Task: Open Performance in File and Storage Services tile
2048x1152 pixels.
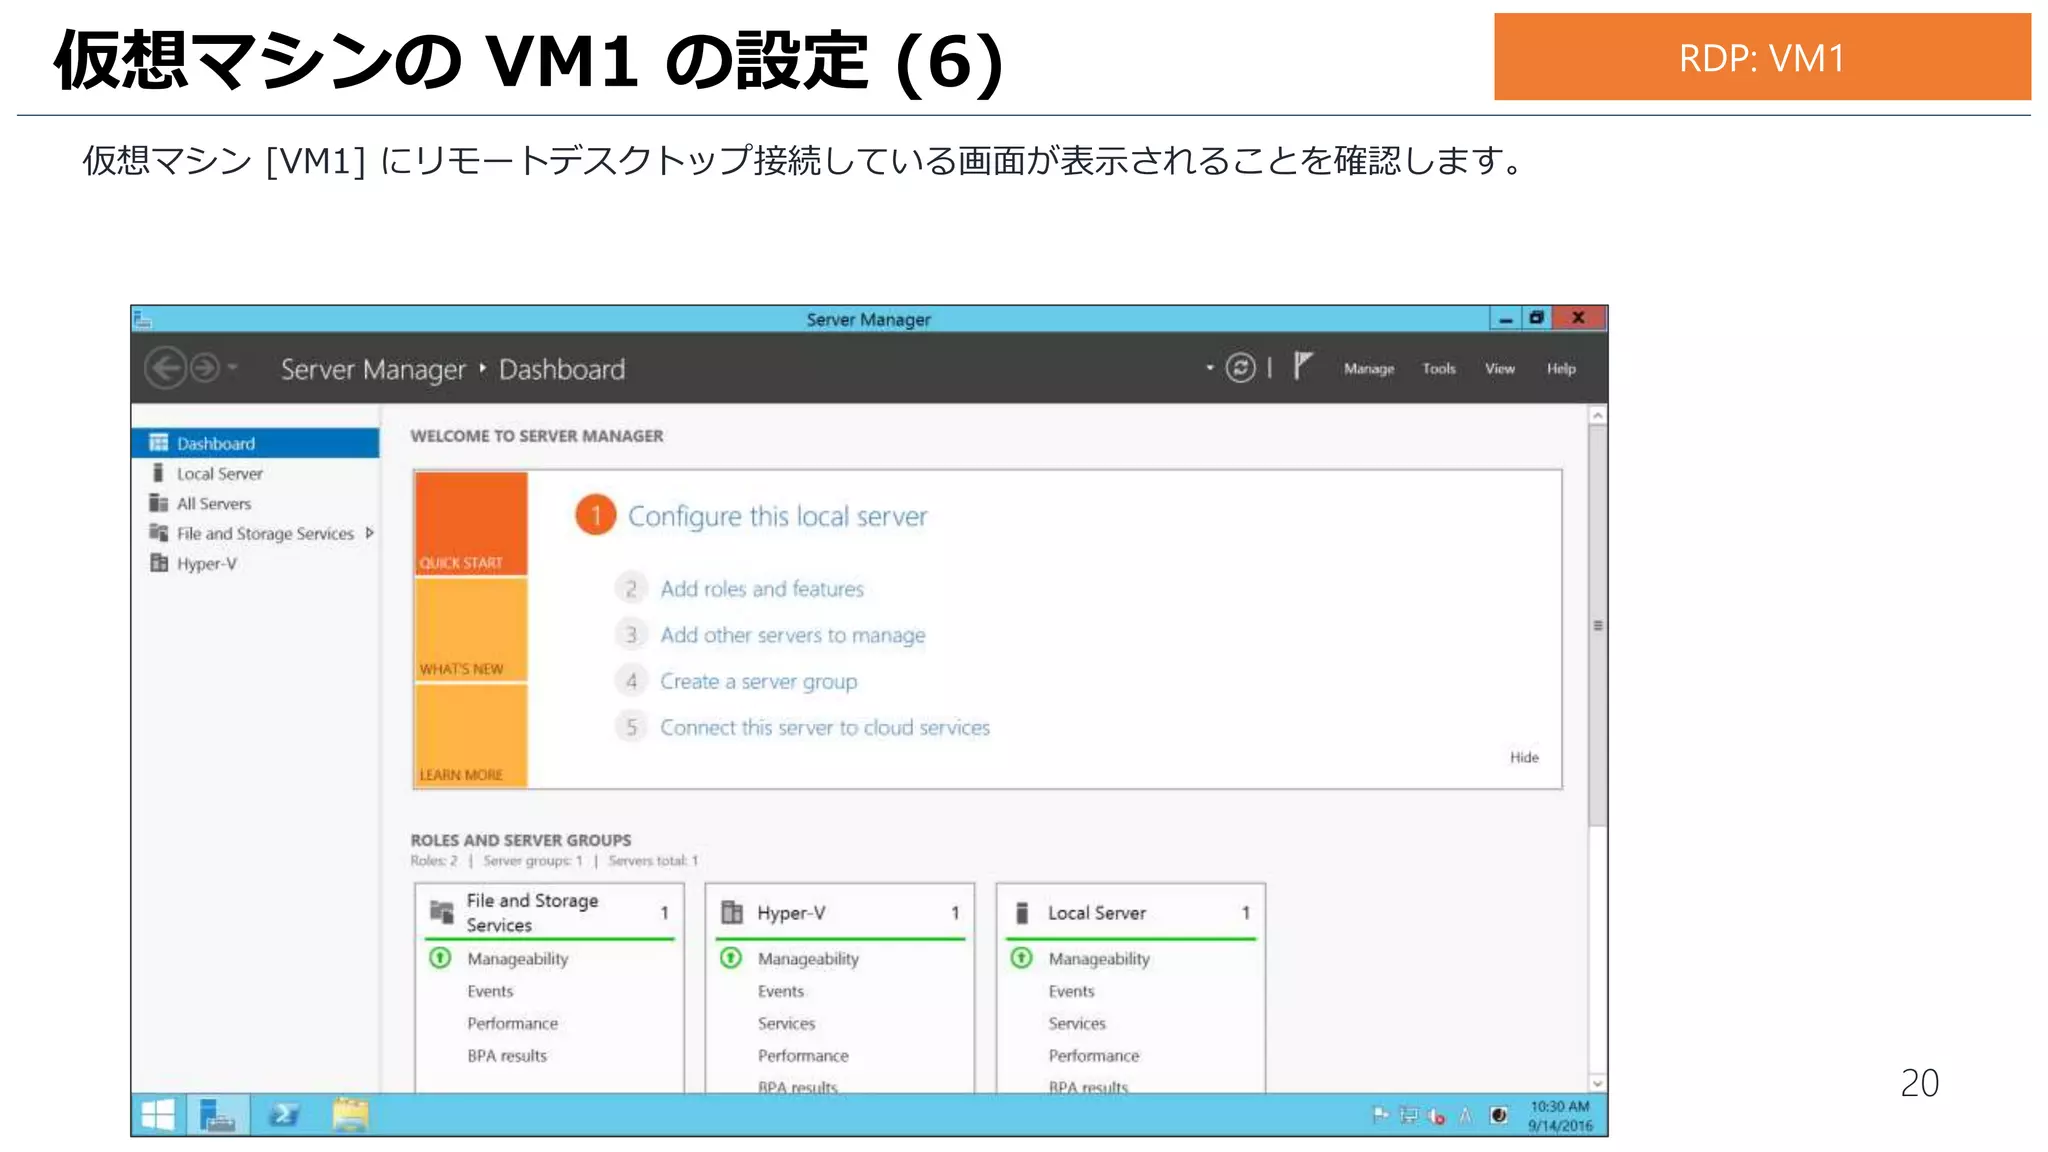Action: [x=512, y=1023]
